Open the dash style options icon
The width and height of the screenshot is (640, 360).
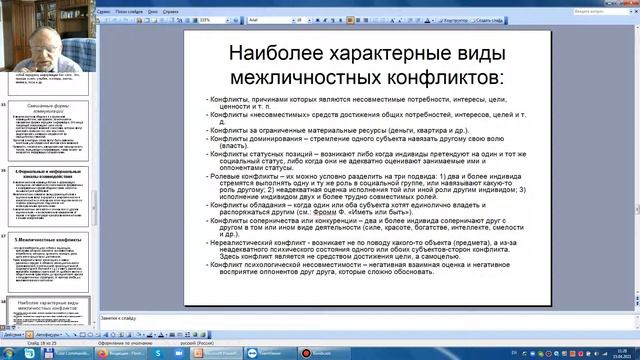[180, 335]
